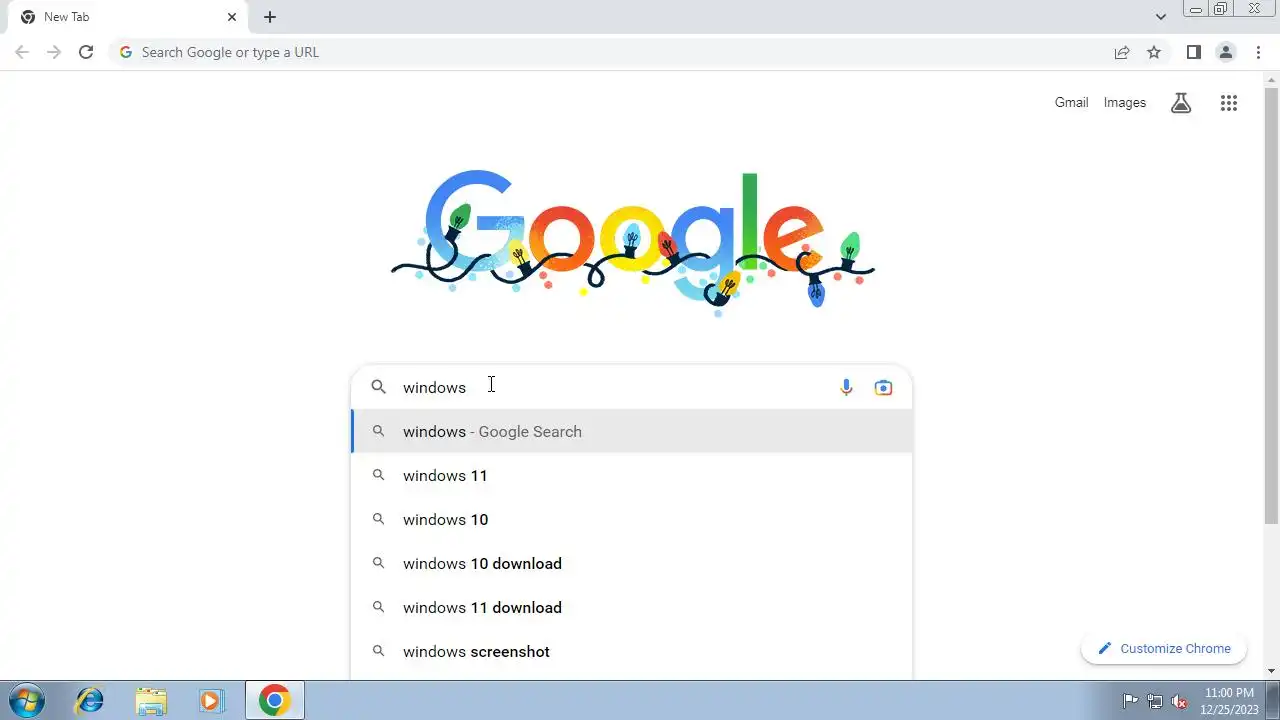
Task: Open the tab search dropdown arrow
Action: 1160,17
